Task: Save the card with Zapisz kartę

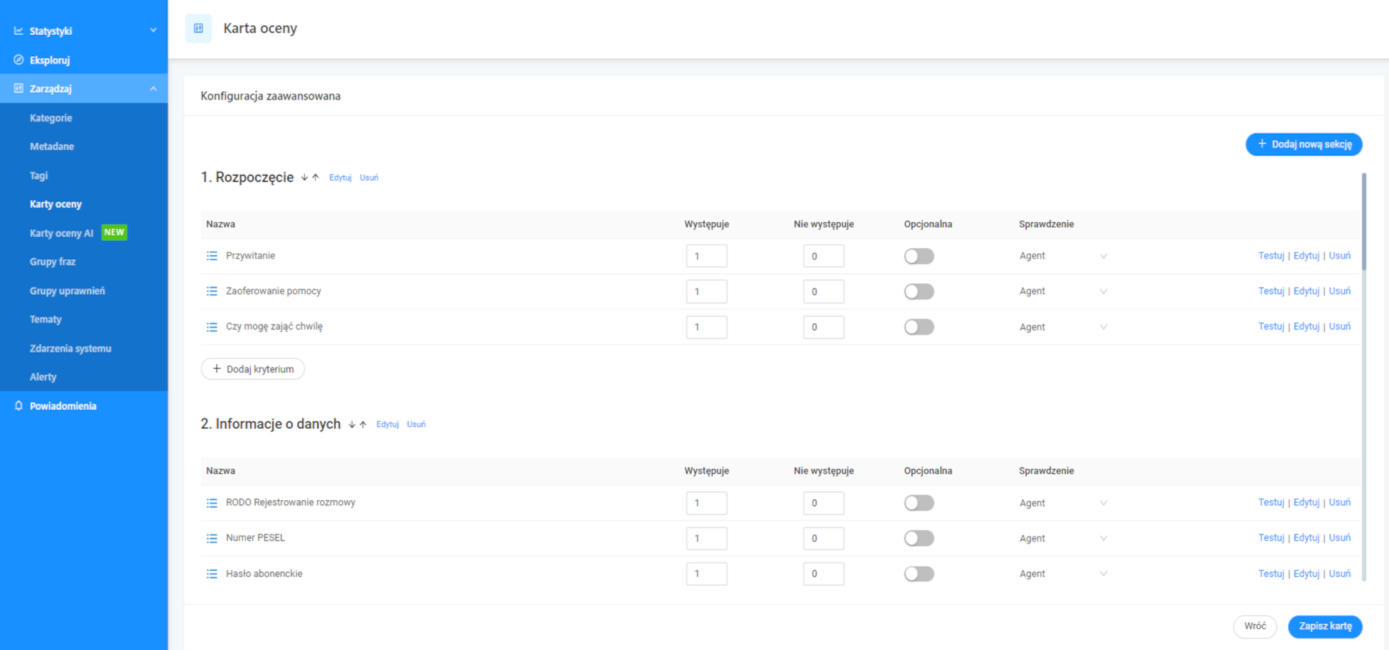Action: pos(1325,626)
